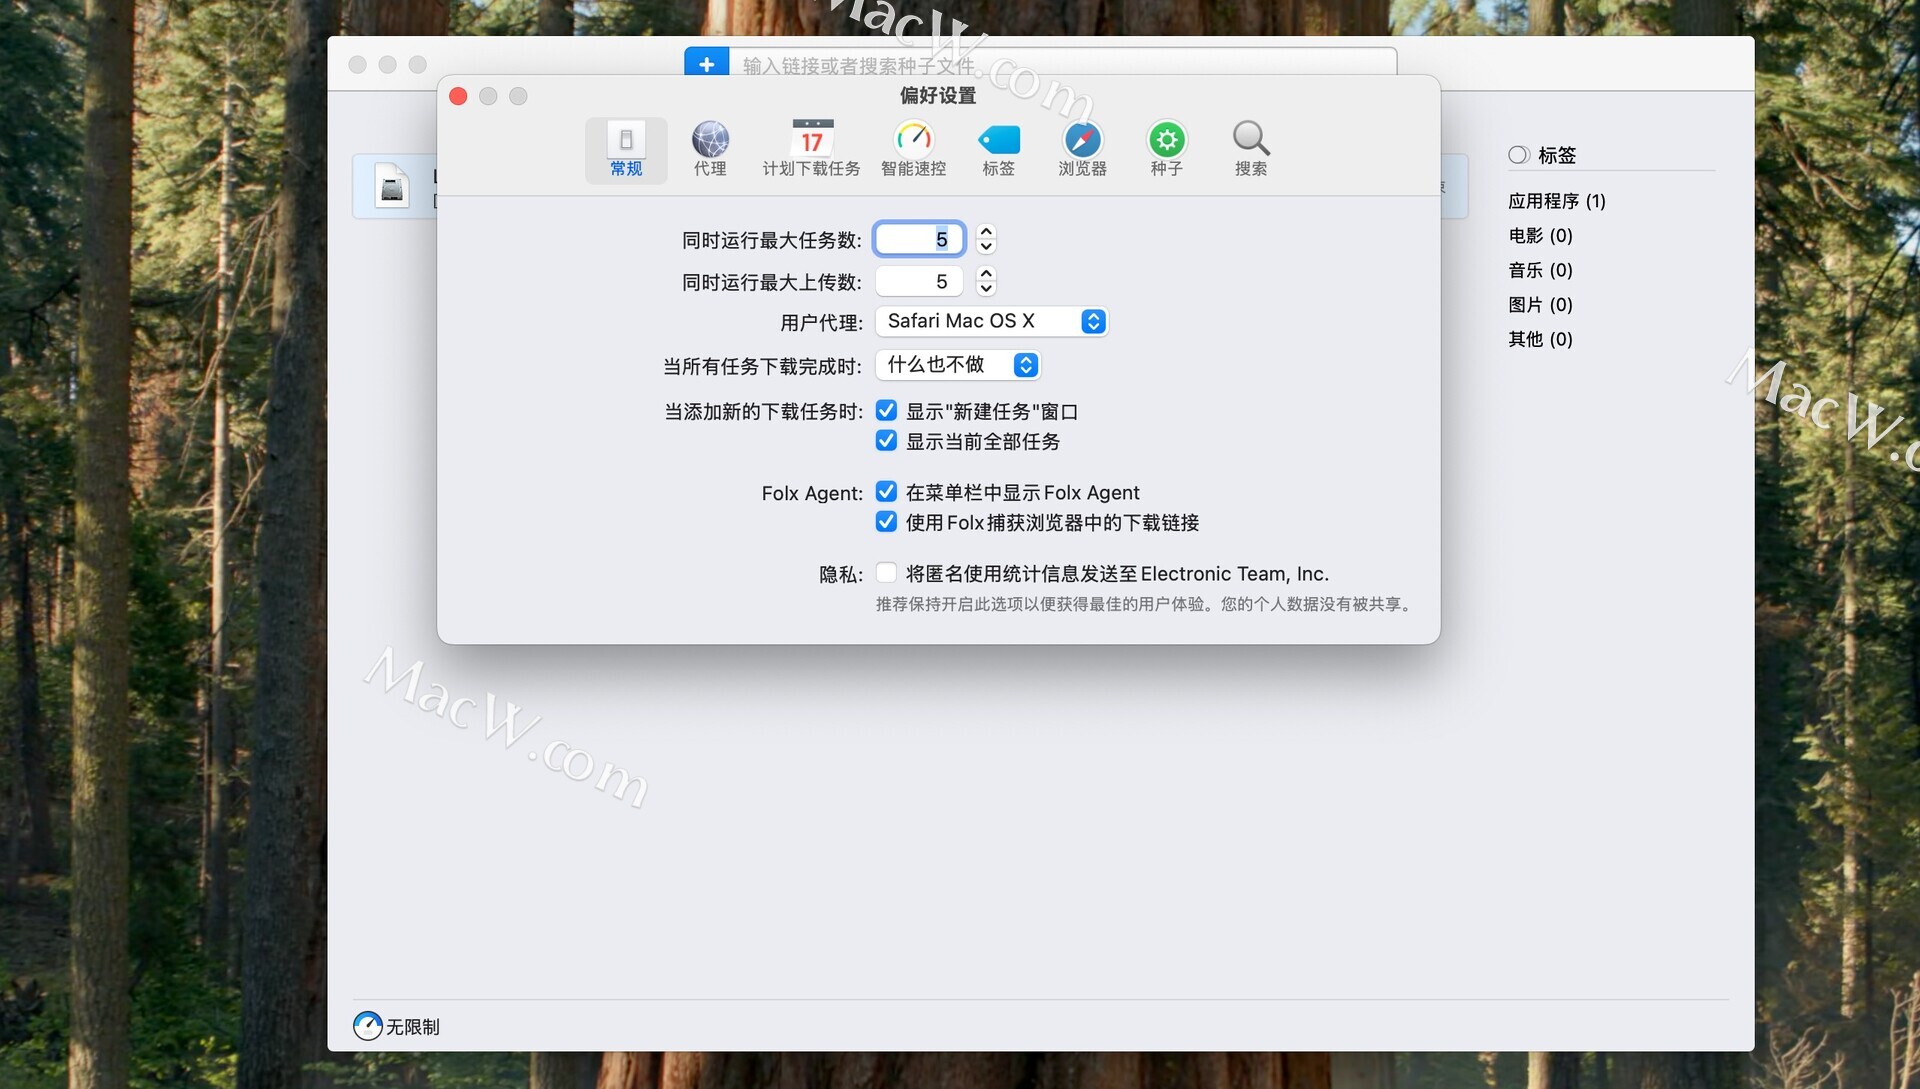Open the Proxy (代理) preferences pane
The width and height of the screenshot is (1920, 1089).
[x=710, y=148]
